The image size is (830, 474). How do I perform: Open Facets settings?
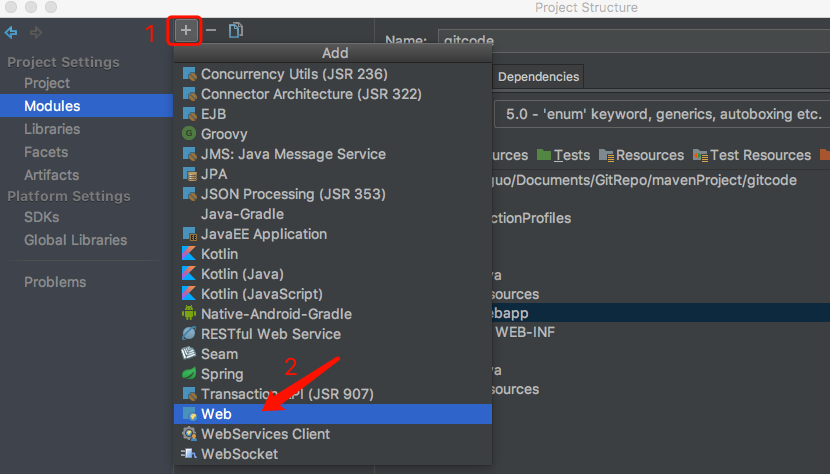pyautogui.click(x=46, y=152)
